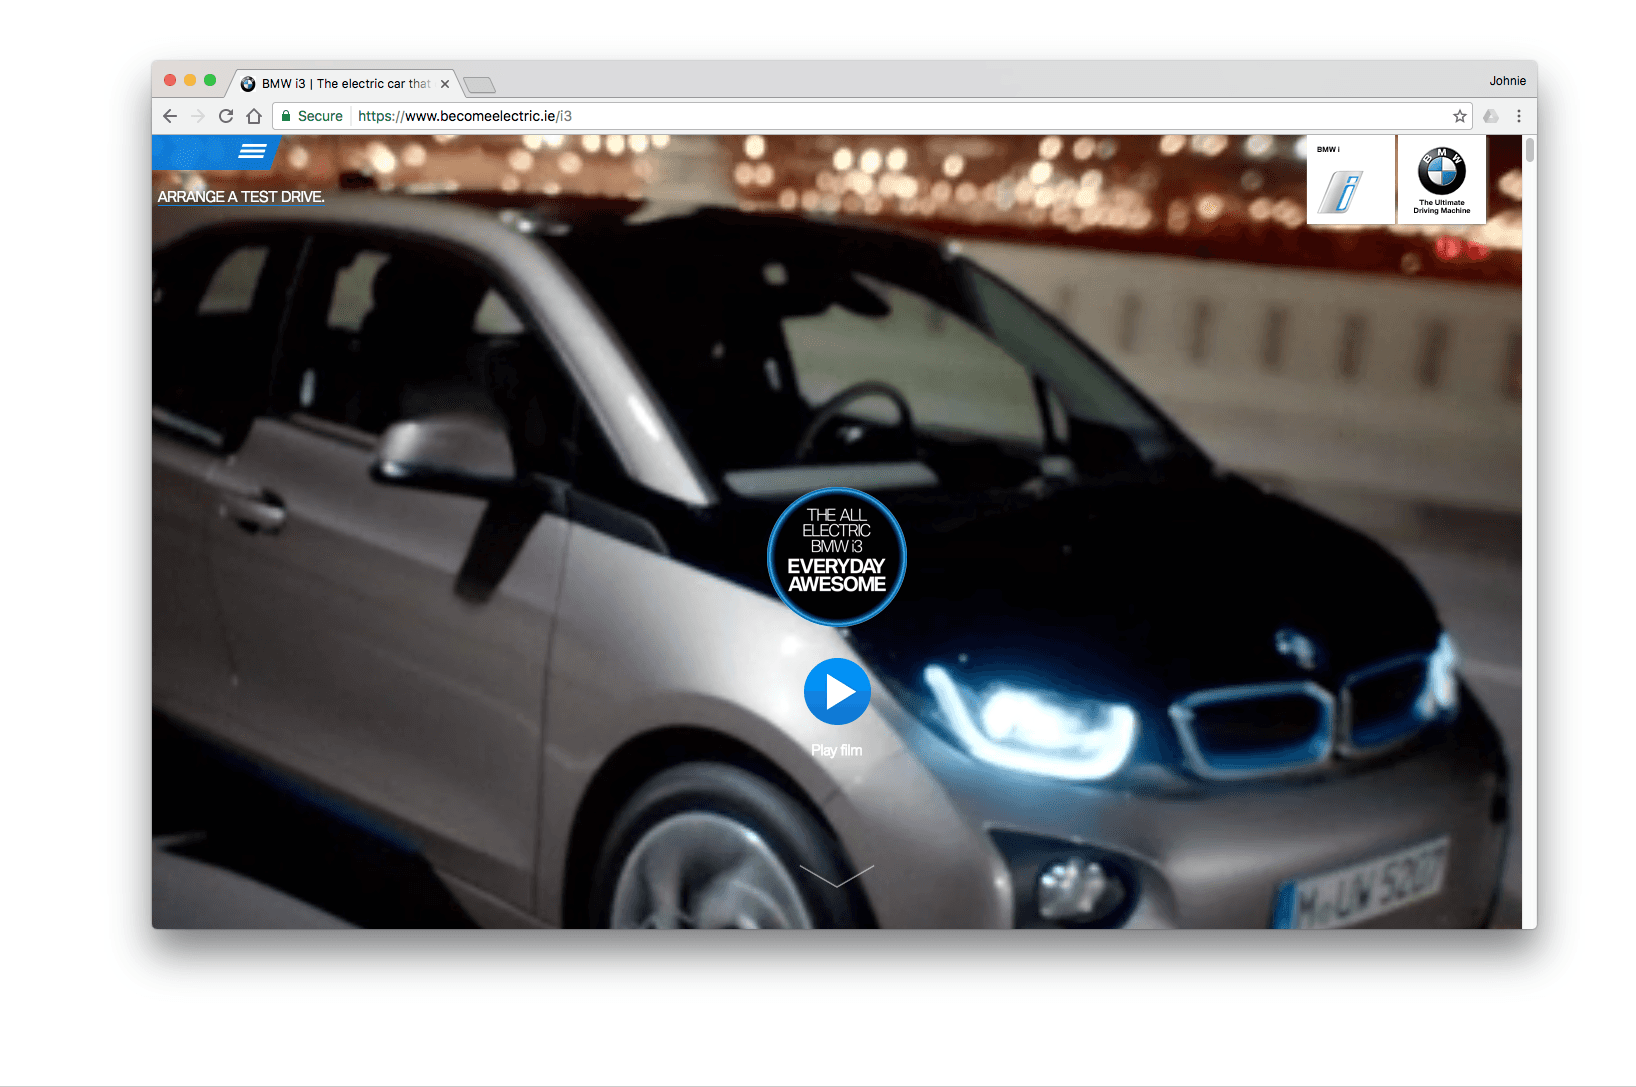This screenshot has height=1087, width=1636.
Task: Click the browser forward arrow
Action: coord(198,116)
